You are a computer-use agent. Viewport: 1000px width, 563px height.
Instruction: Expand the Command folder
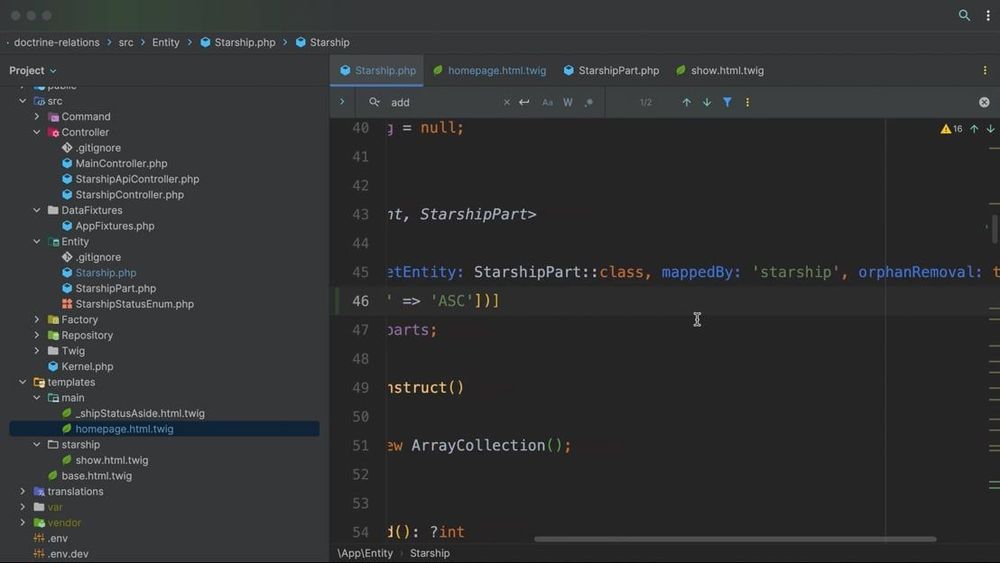[36, 117]
